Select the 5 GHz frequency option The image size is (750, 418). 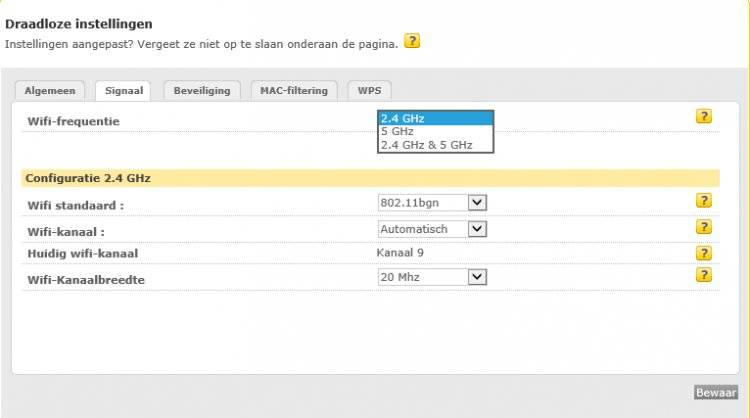[435, 131]
